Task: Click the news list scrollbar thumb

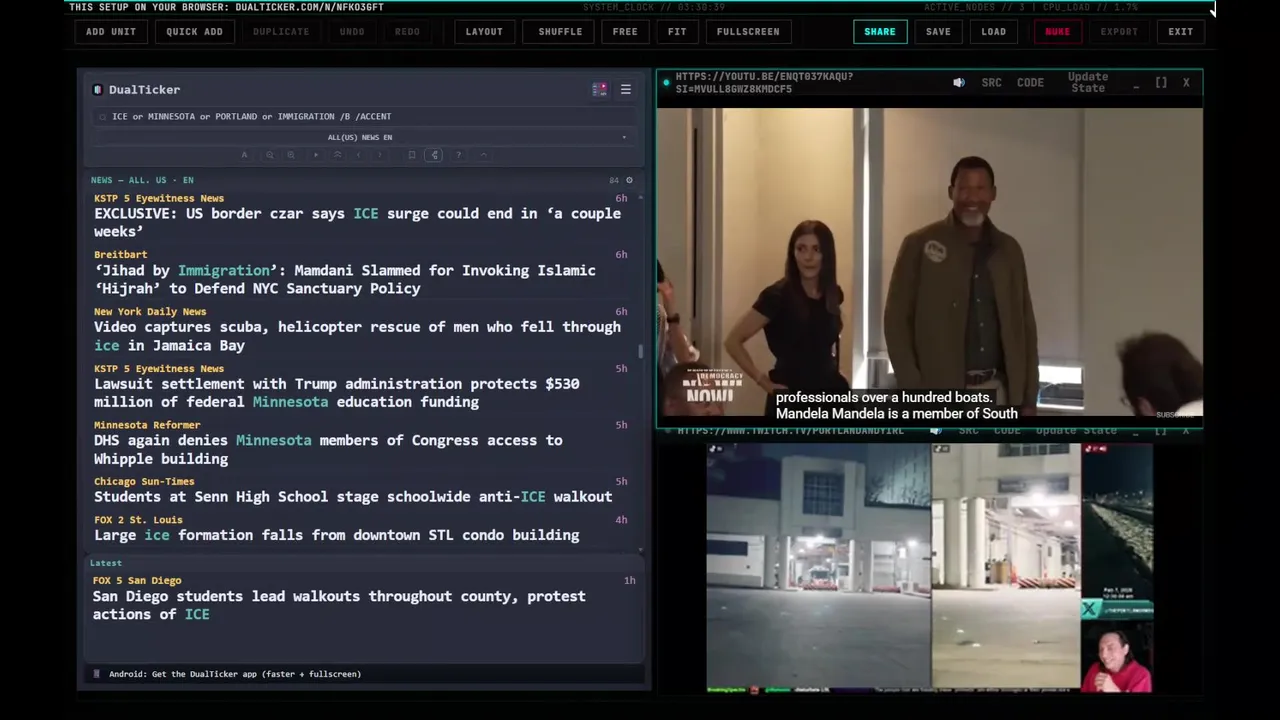Action: click(x=641, y=352)
